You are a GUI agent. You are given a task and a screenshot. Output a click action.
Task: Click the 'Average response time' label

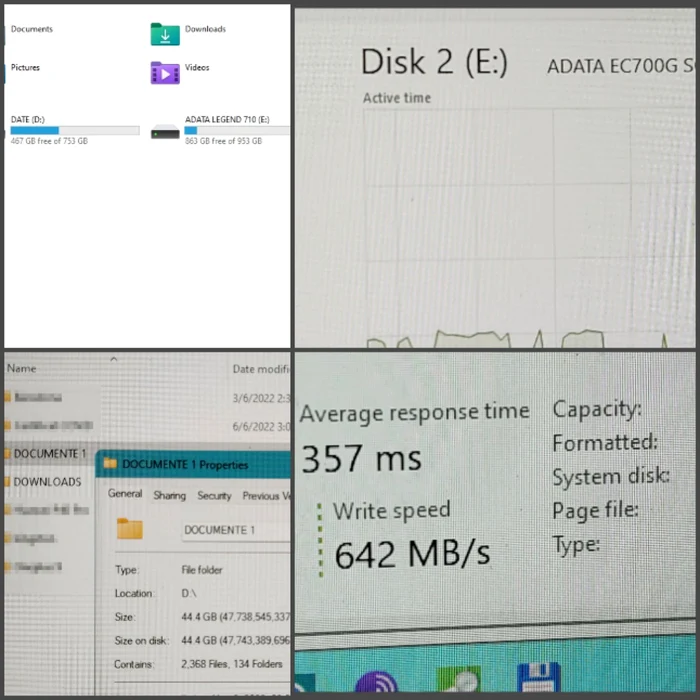click(415, 412)
